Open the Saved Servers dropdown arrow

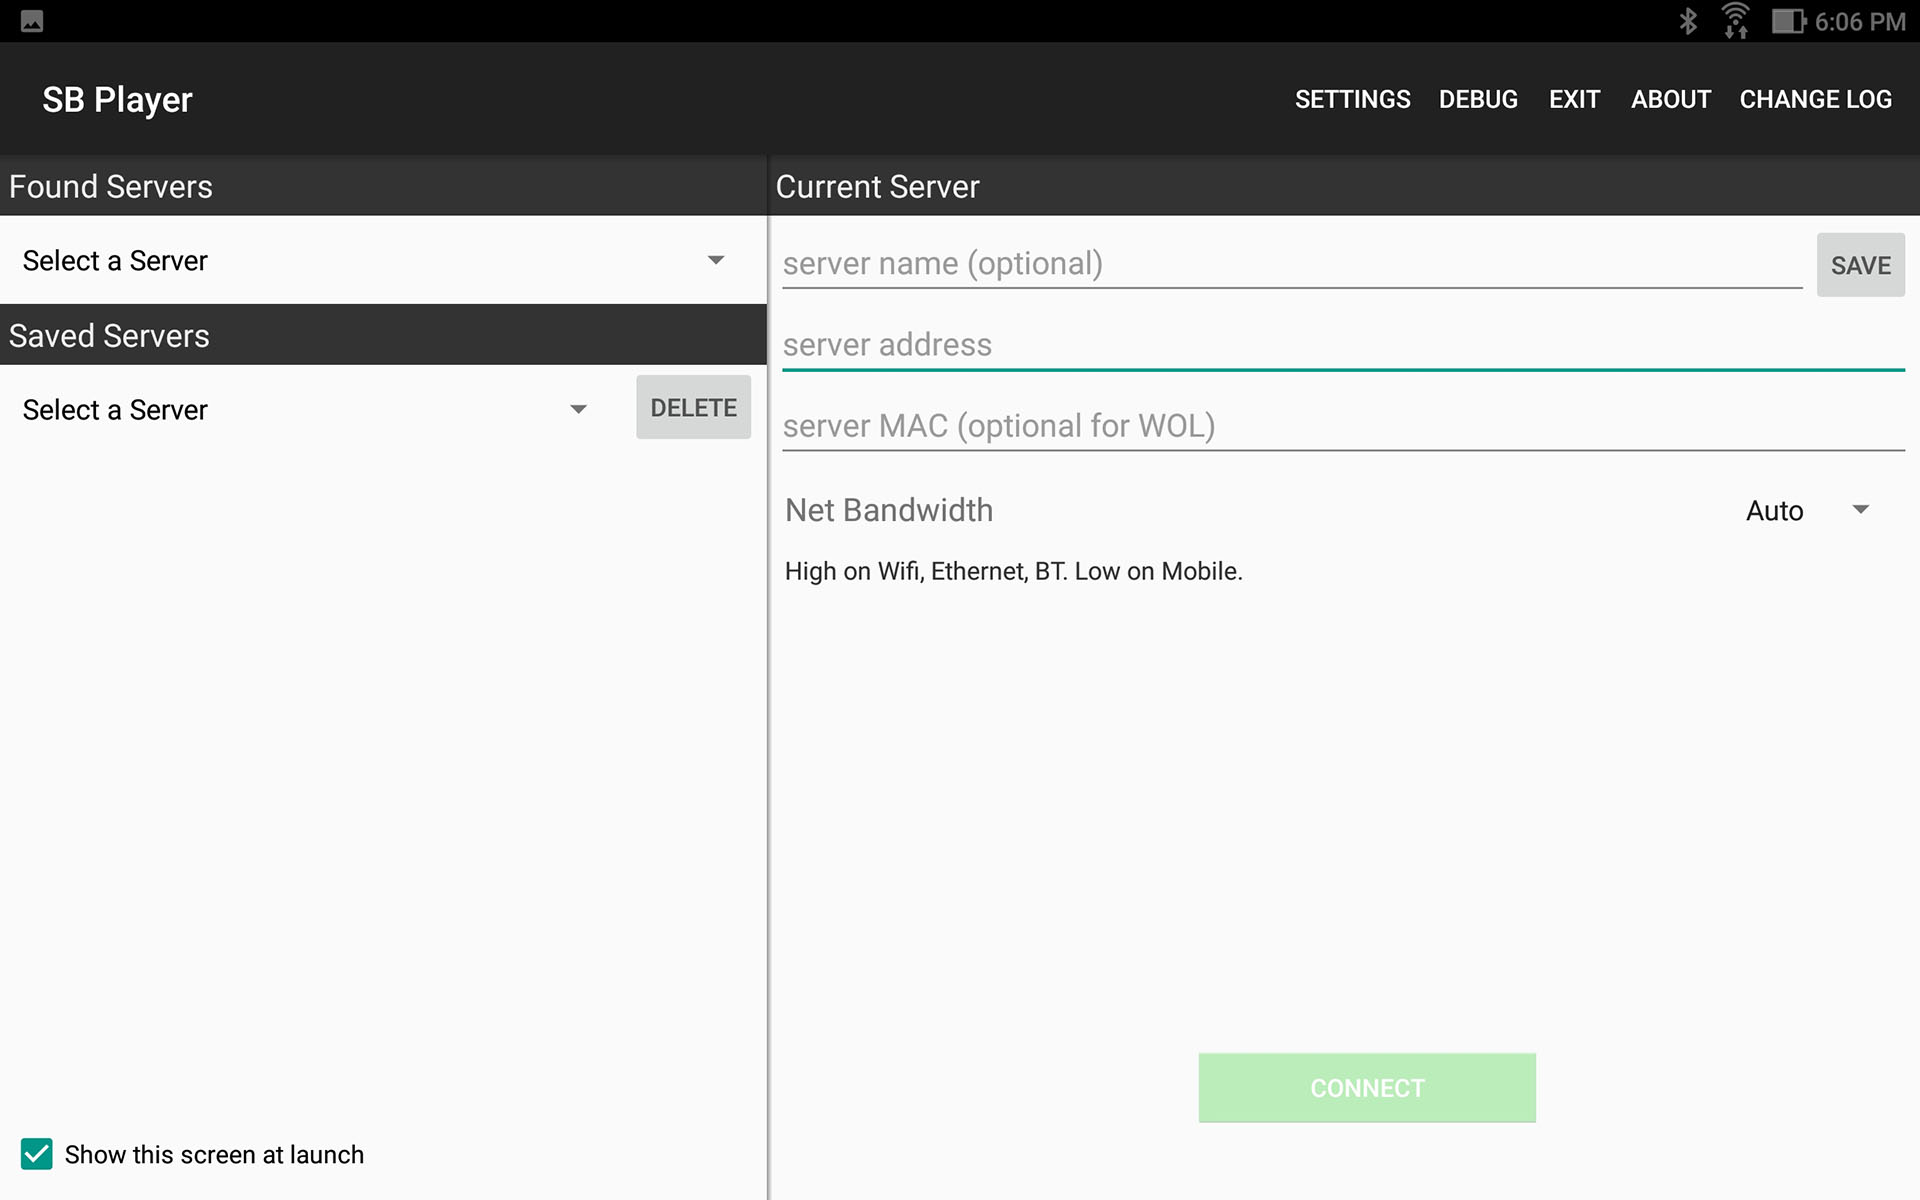578,408
